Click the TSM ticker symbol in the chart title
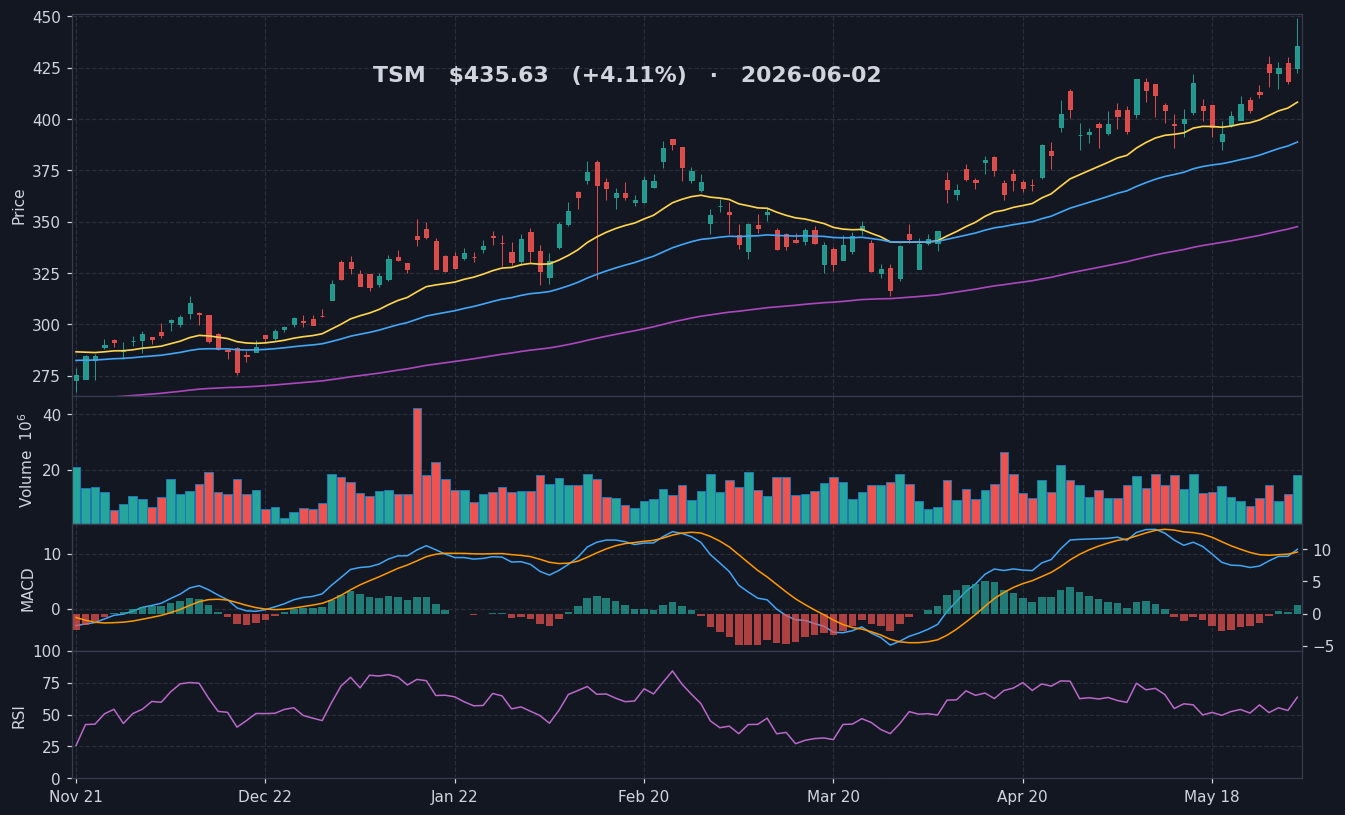 coord(399,76)
